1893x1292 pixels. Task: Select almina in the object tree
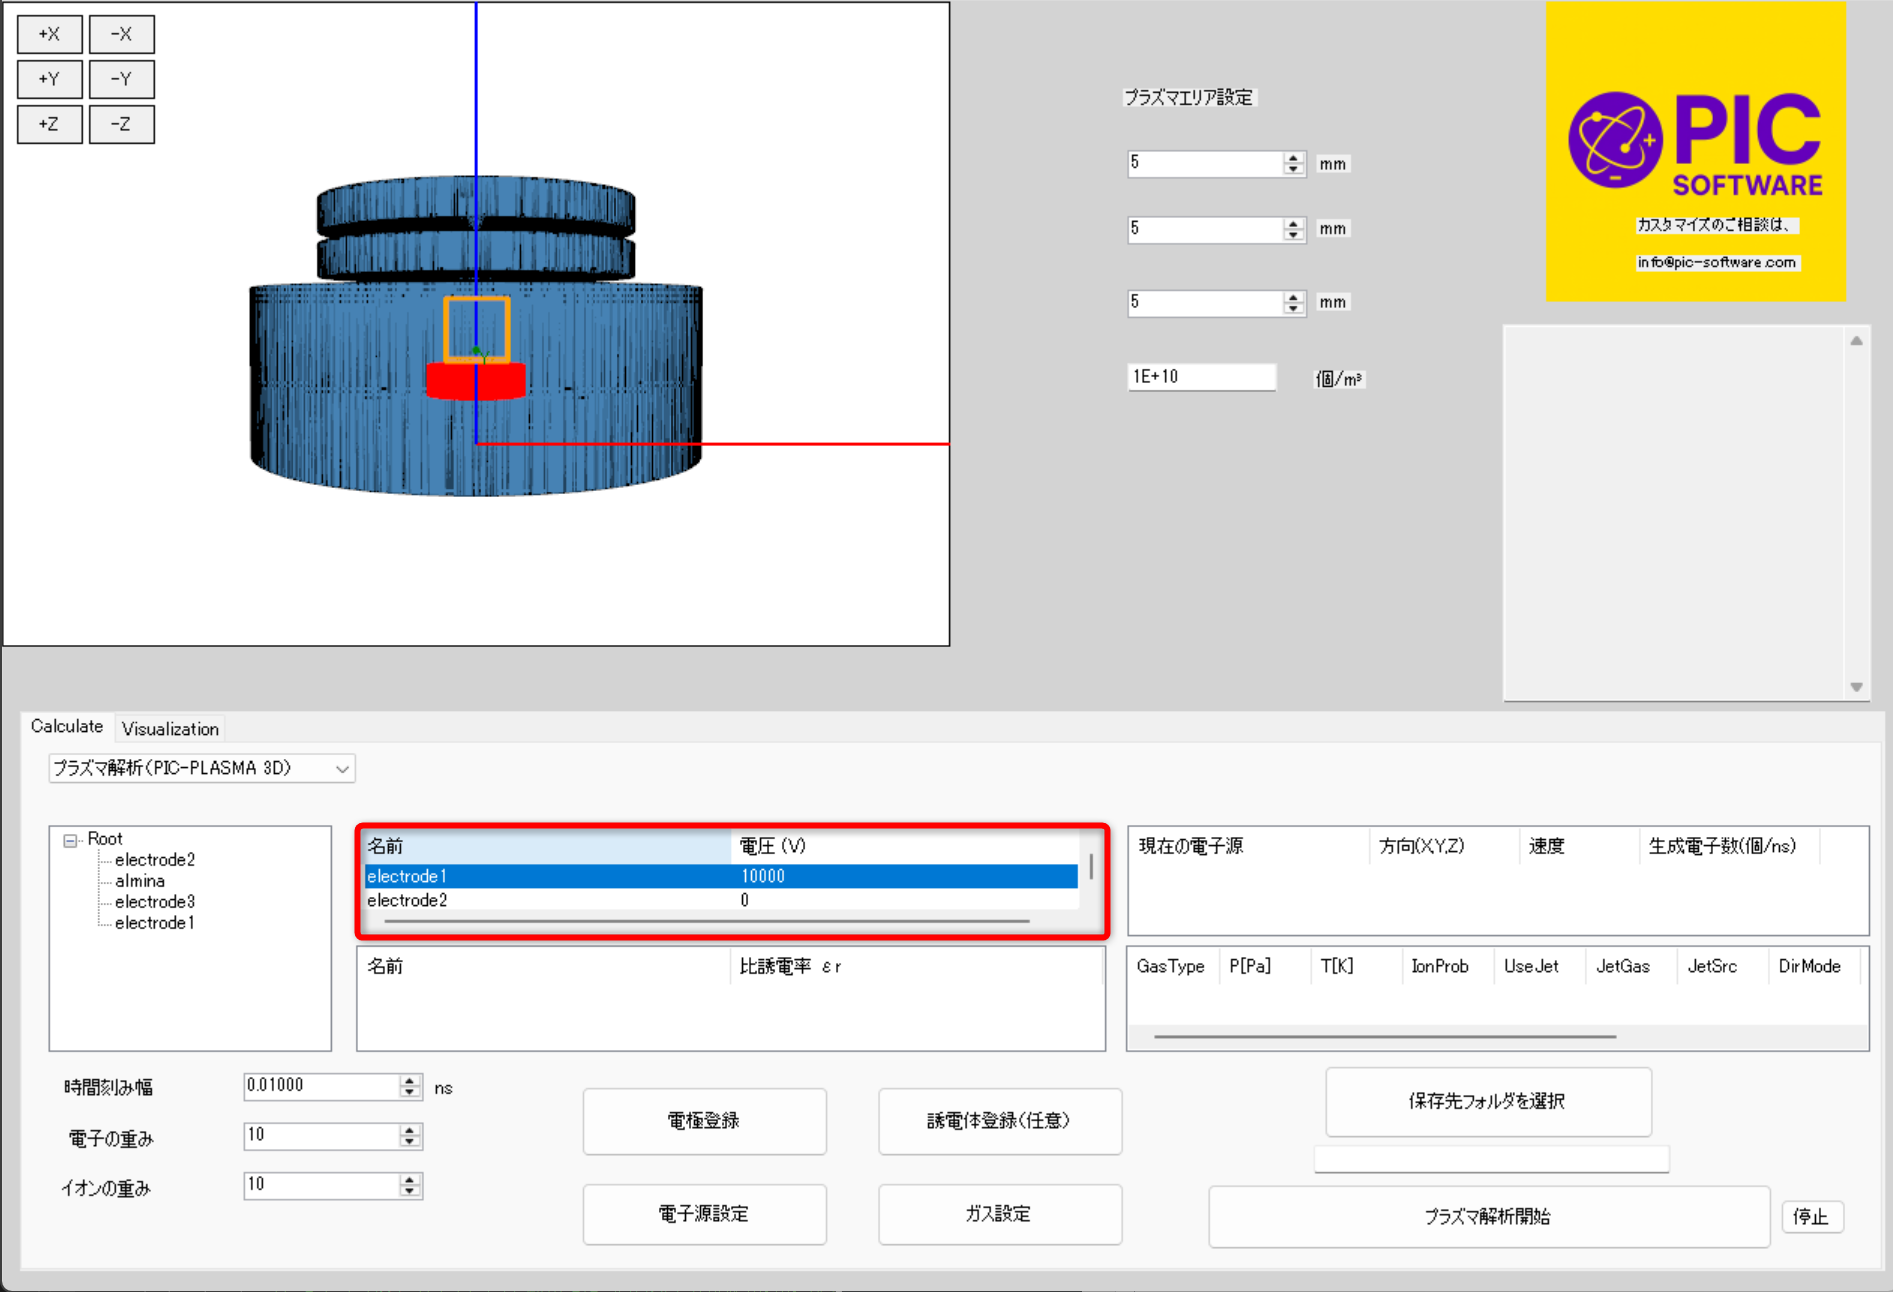(140, 881)
